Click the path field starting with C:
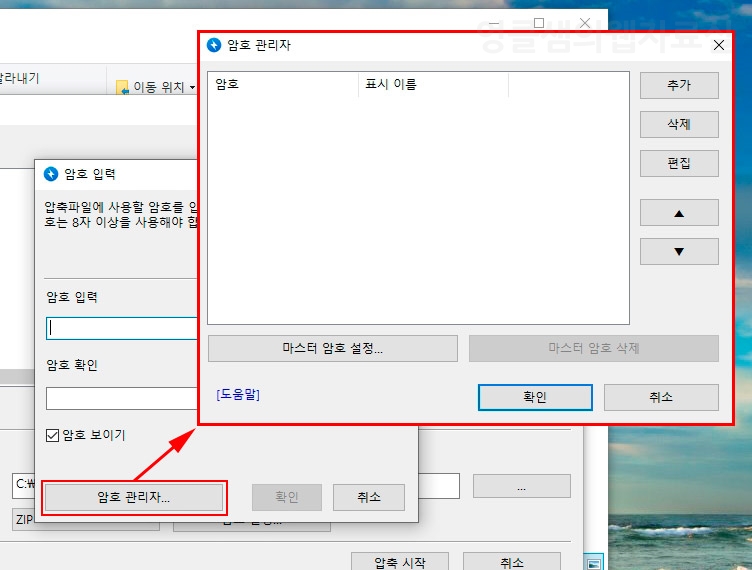The height and width of the screenshot is (570, 752). tap(24, 485)
